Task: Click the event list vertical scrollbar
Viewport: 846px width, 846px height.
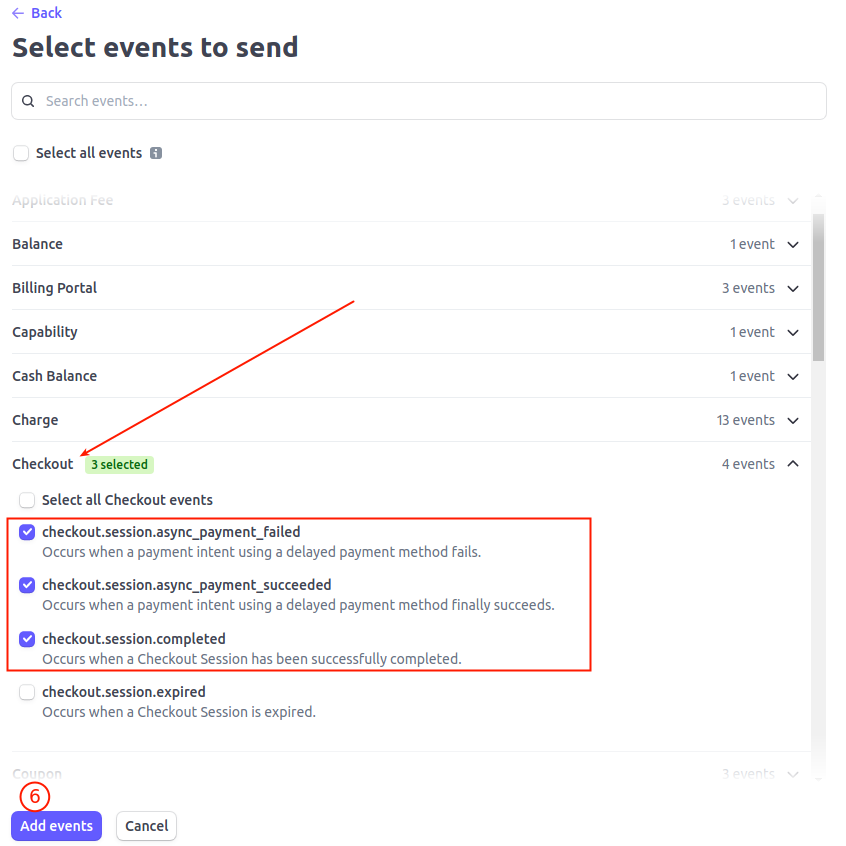Action: [x=818, y=287]
